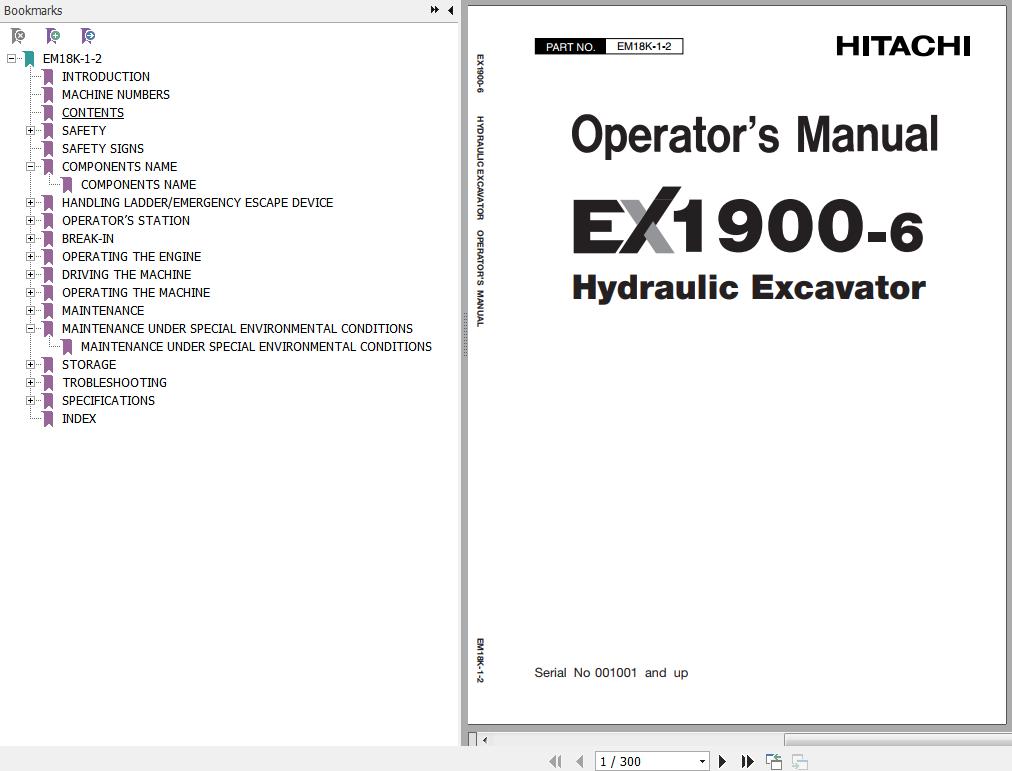
Task: Click the MACHINE NUMBERS bookmark ribbon icon
Action: [48, 95]
